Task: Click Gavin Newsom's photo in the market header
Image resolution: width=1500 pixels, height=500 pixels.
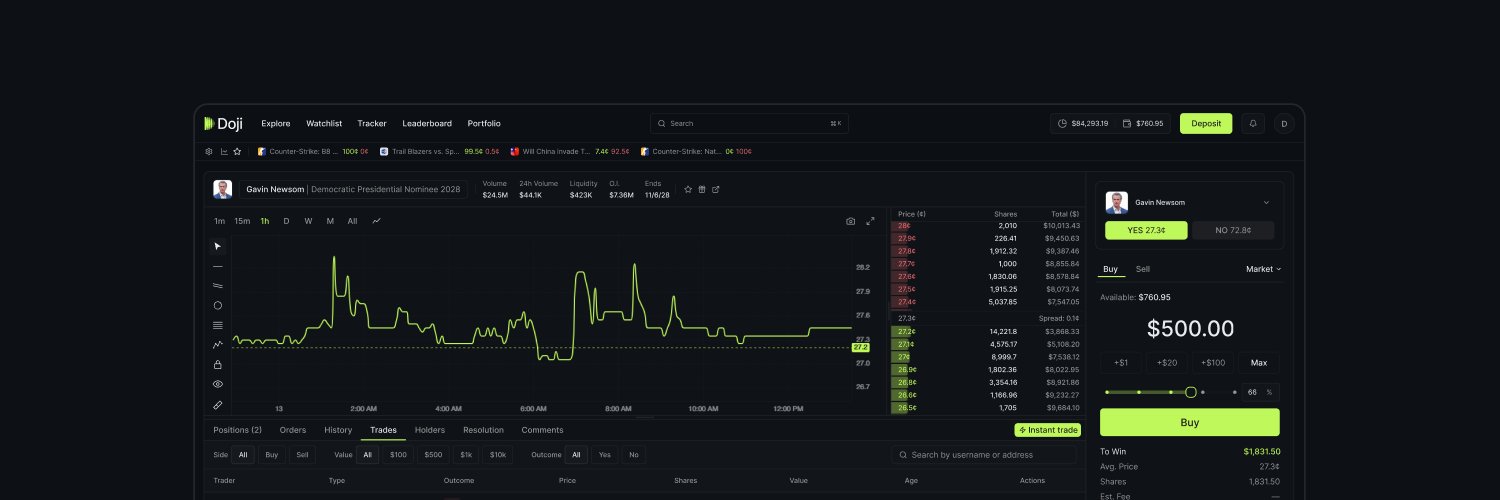Action: coord(223,189)
